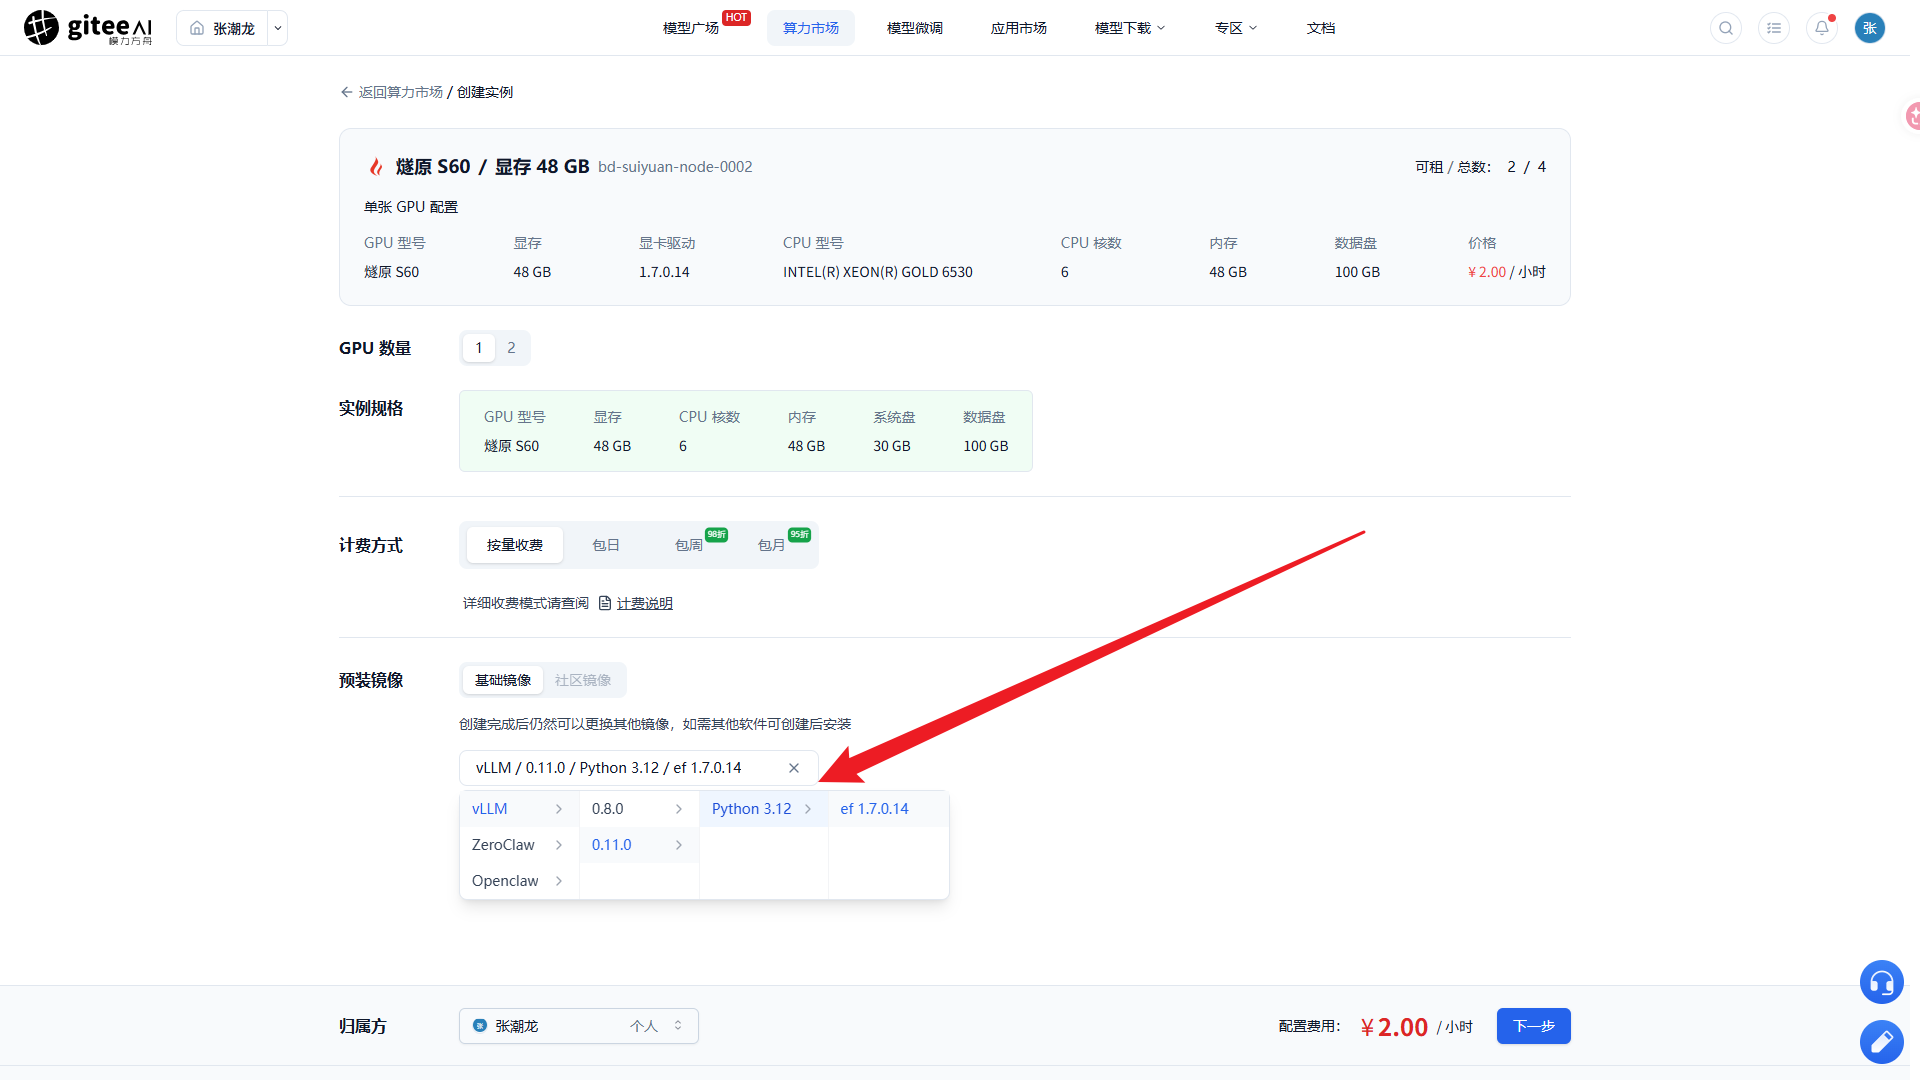Open the task list icon
The image size is (1920, 1080).
tap(1774, 28)
